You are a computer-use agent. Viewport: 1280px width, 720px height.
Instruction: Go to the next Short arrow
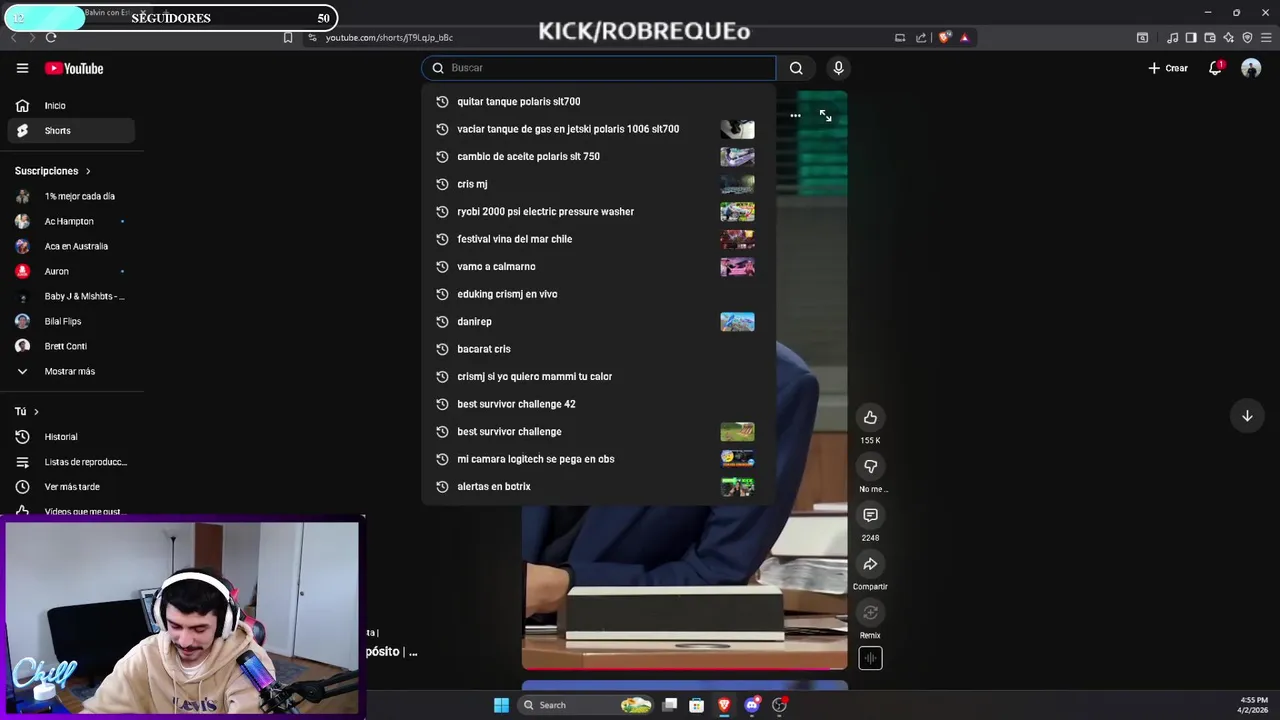point(1247,416)
